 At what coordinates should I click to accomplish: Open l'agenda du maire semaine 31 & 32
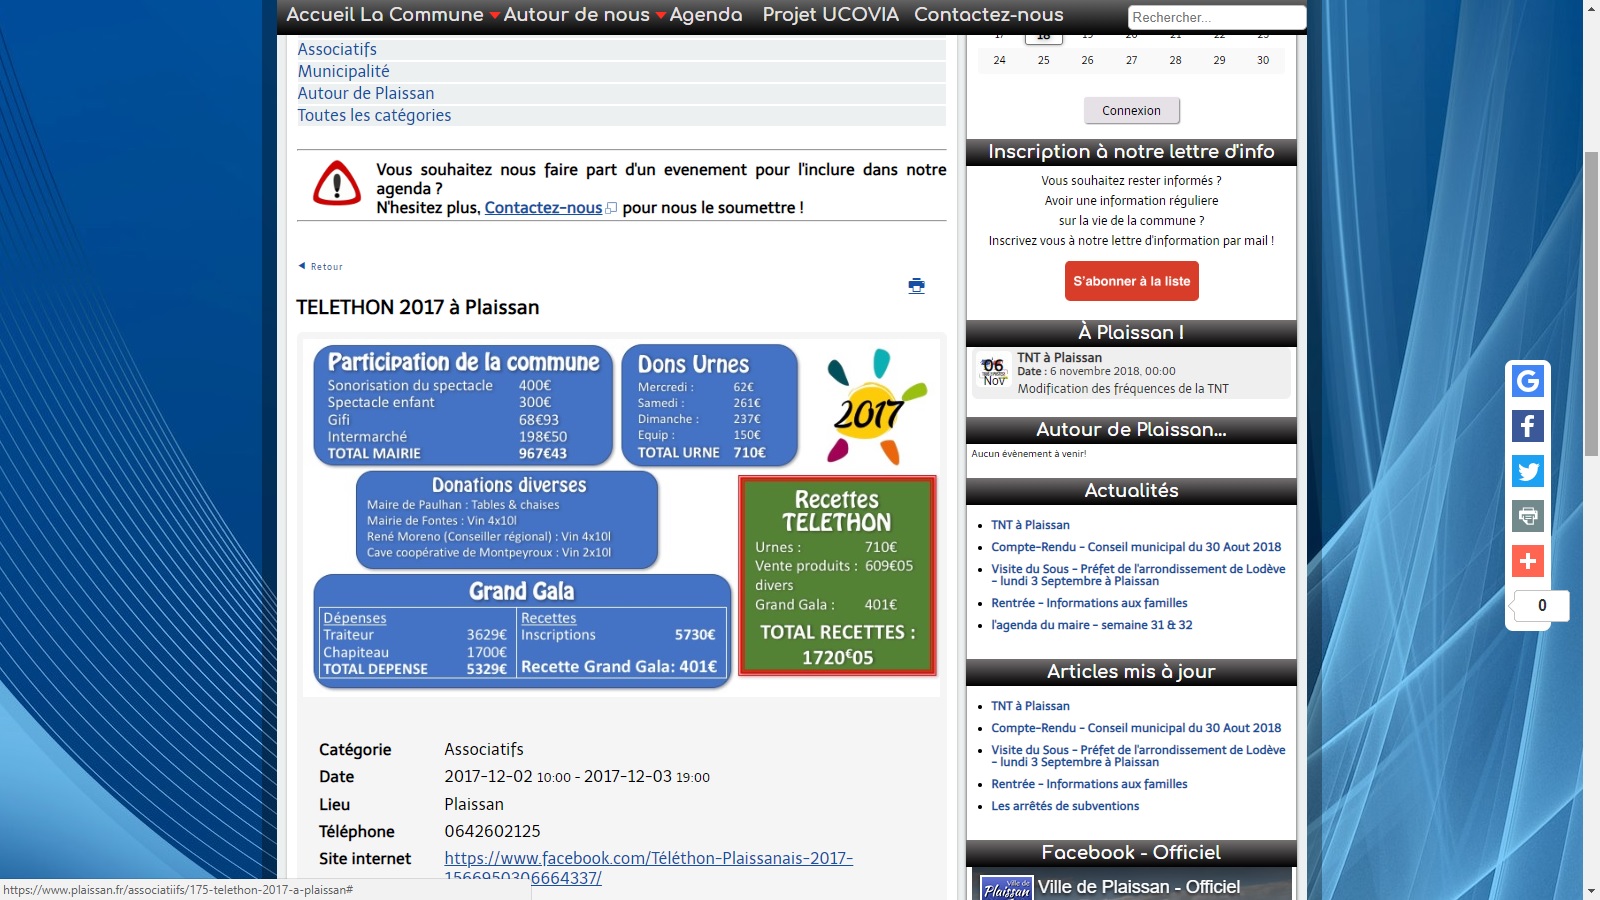point(1091,625)
